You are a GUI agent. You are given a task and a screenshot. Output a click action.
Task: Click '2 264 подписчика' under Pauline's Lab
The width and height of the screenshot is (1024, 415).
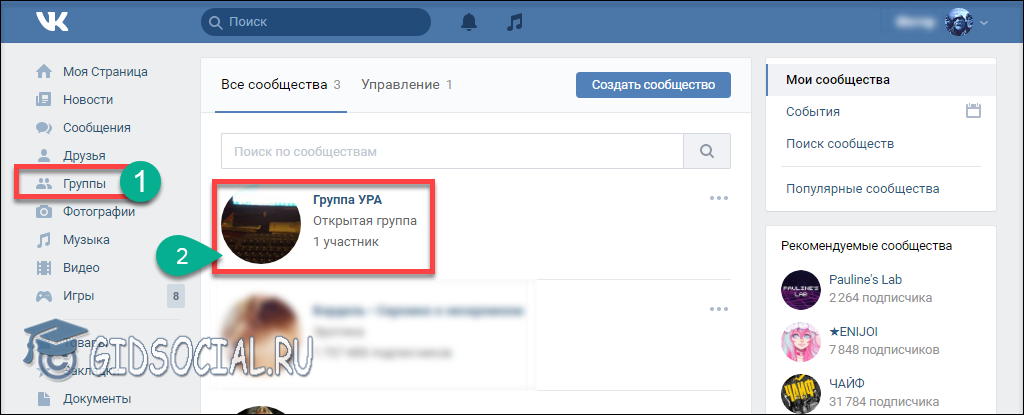[x=880, y=298]
